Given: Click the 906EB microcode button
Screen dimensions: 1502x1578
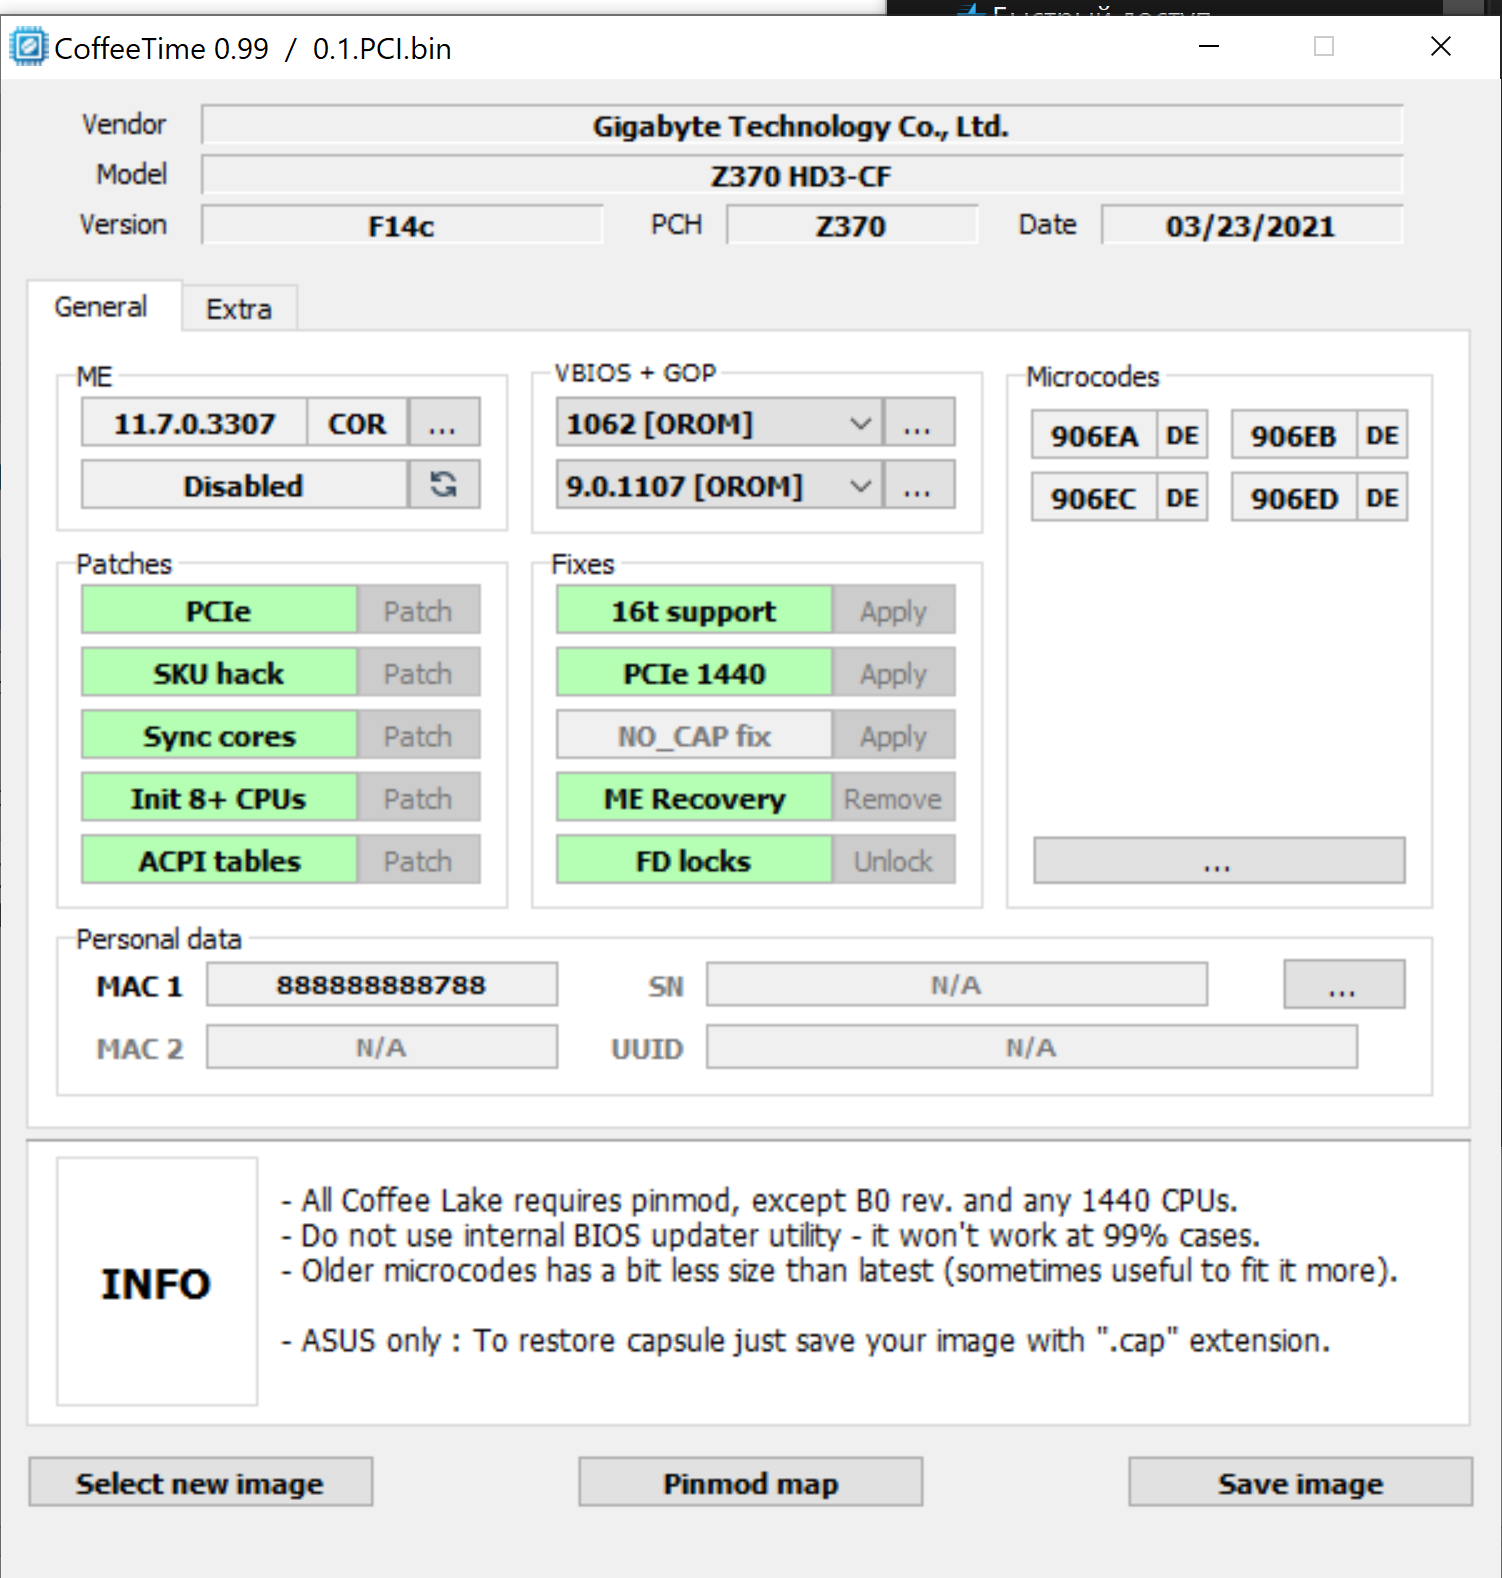Looking at the screenshot, I should pyautogui.click(x=1294, y=435).
